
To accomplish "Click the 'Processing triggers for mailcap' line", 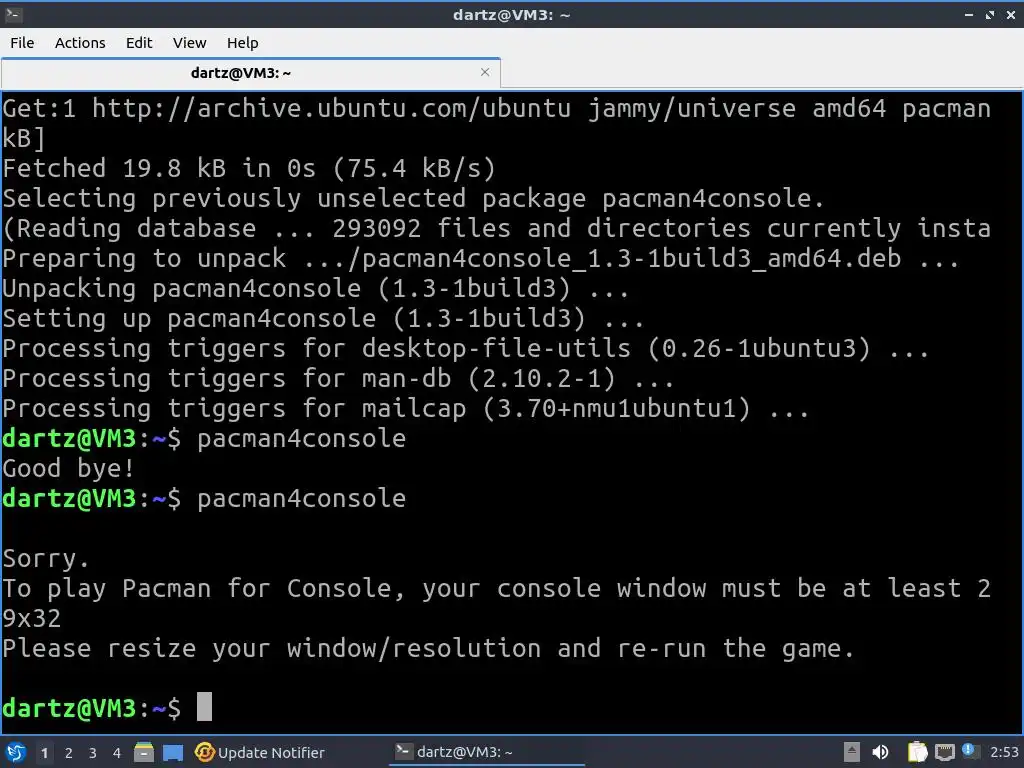I will pyautogui.click(x=406, y=408).
